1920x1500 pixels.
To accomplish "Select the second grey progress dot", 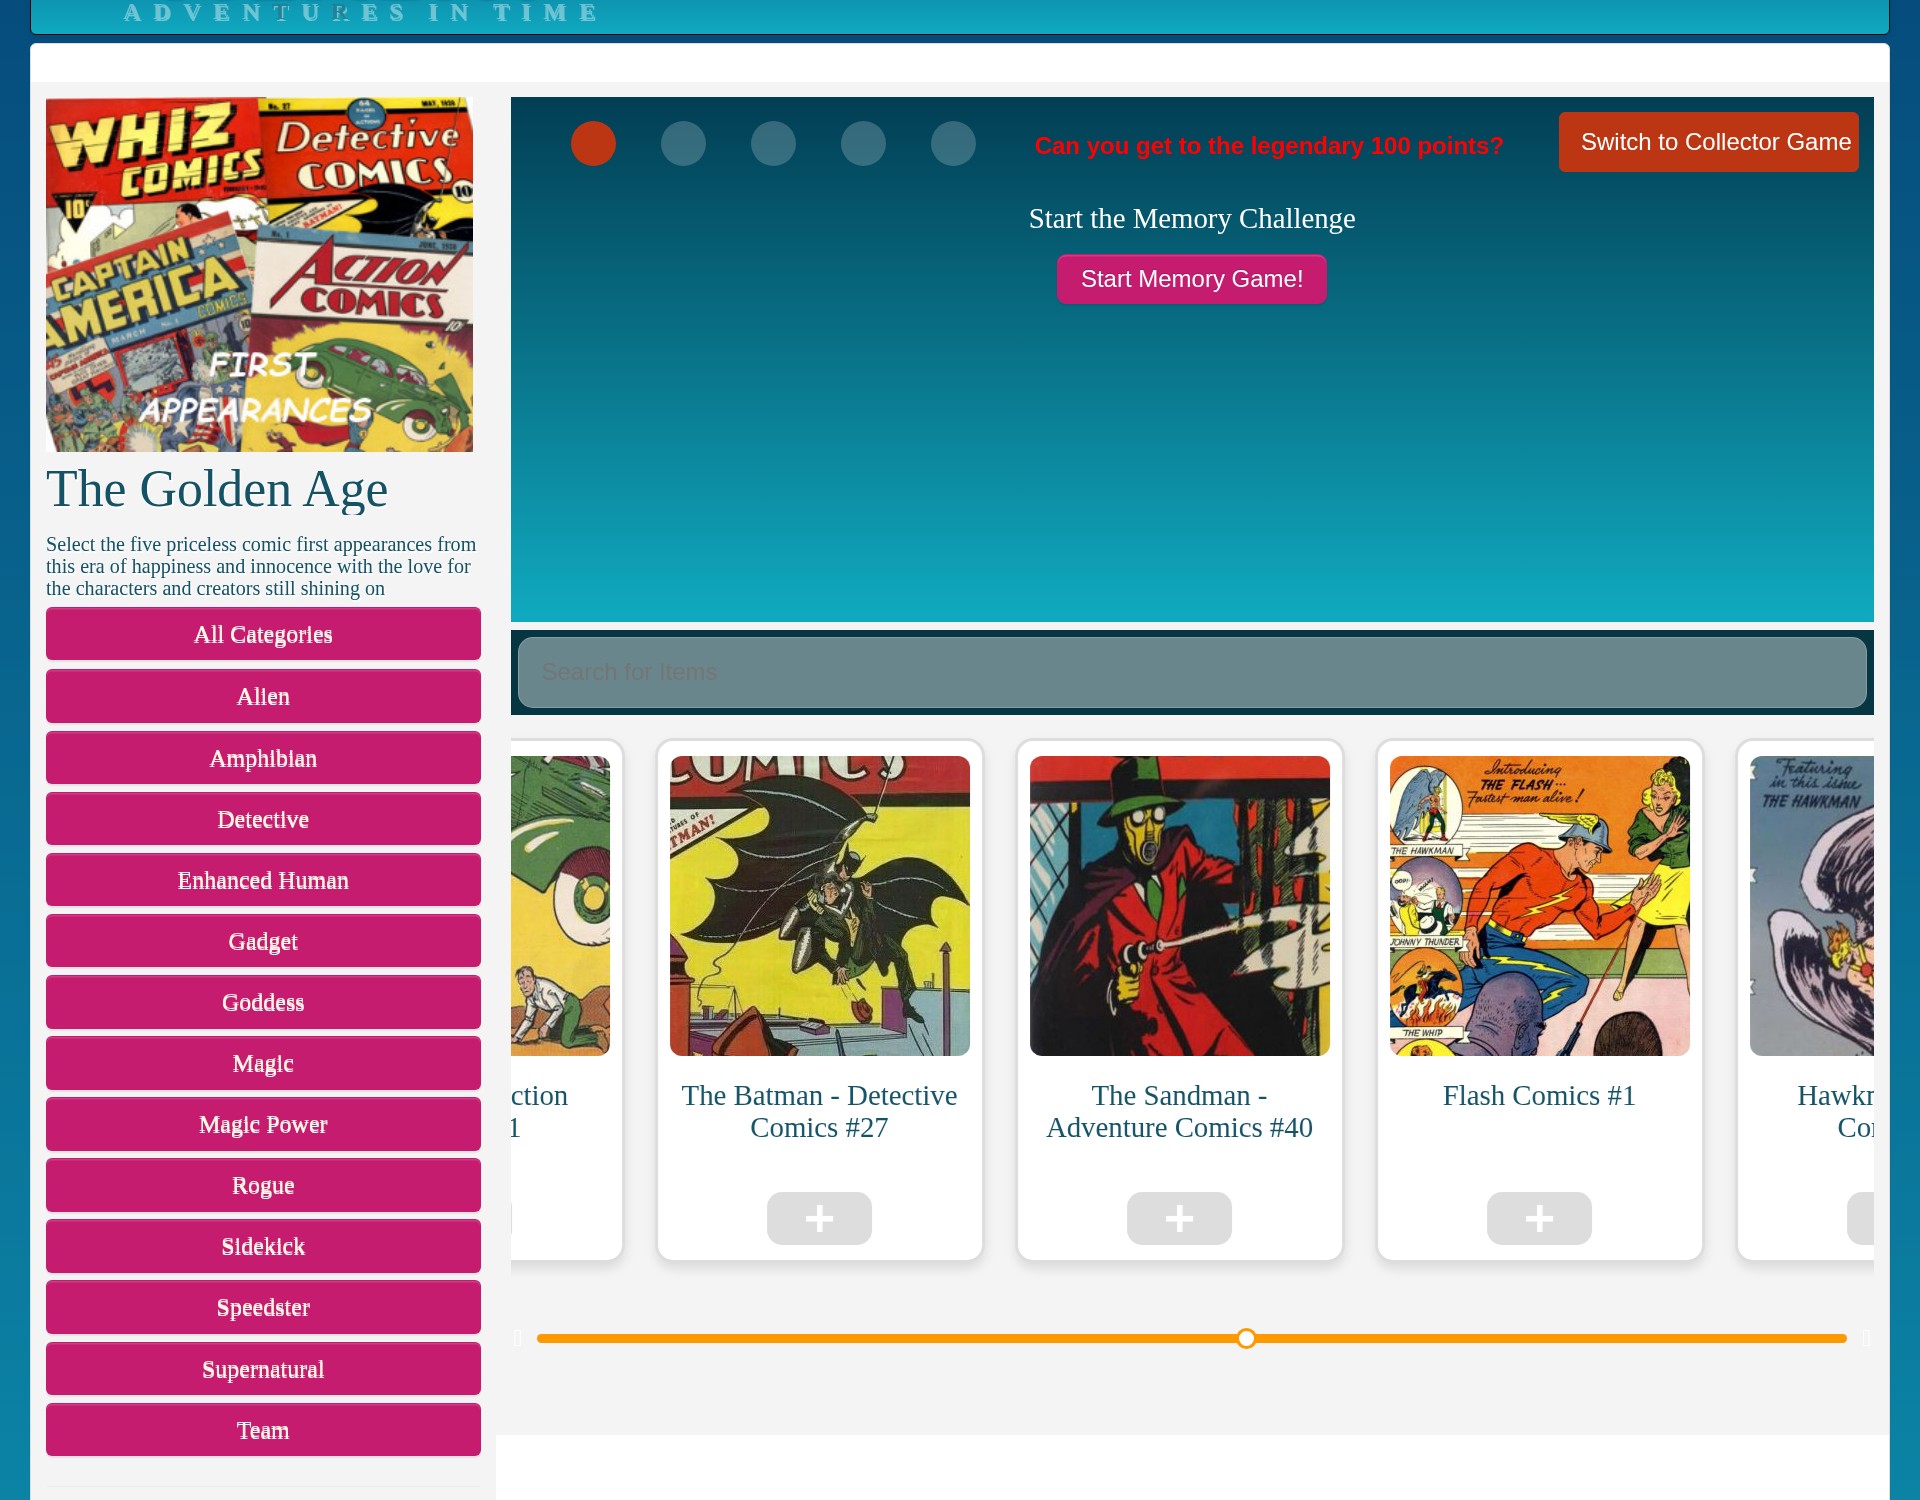I will coord(683,143).
